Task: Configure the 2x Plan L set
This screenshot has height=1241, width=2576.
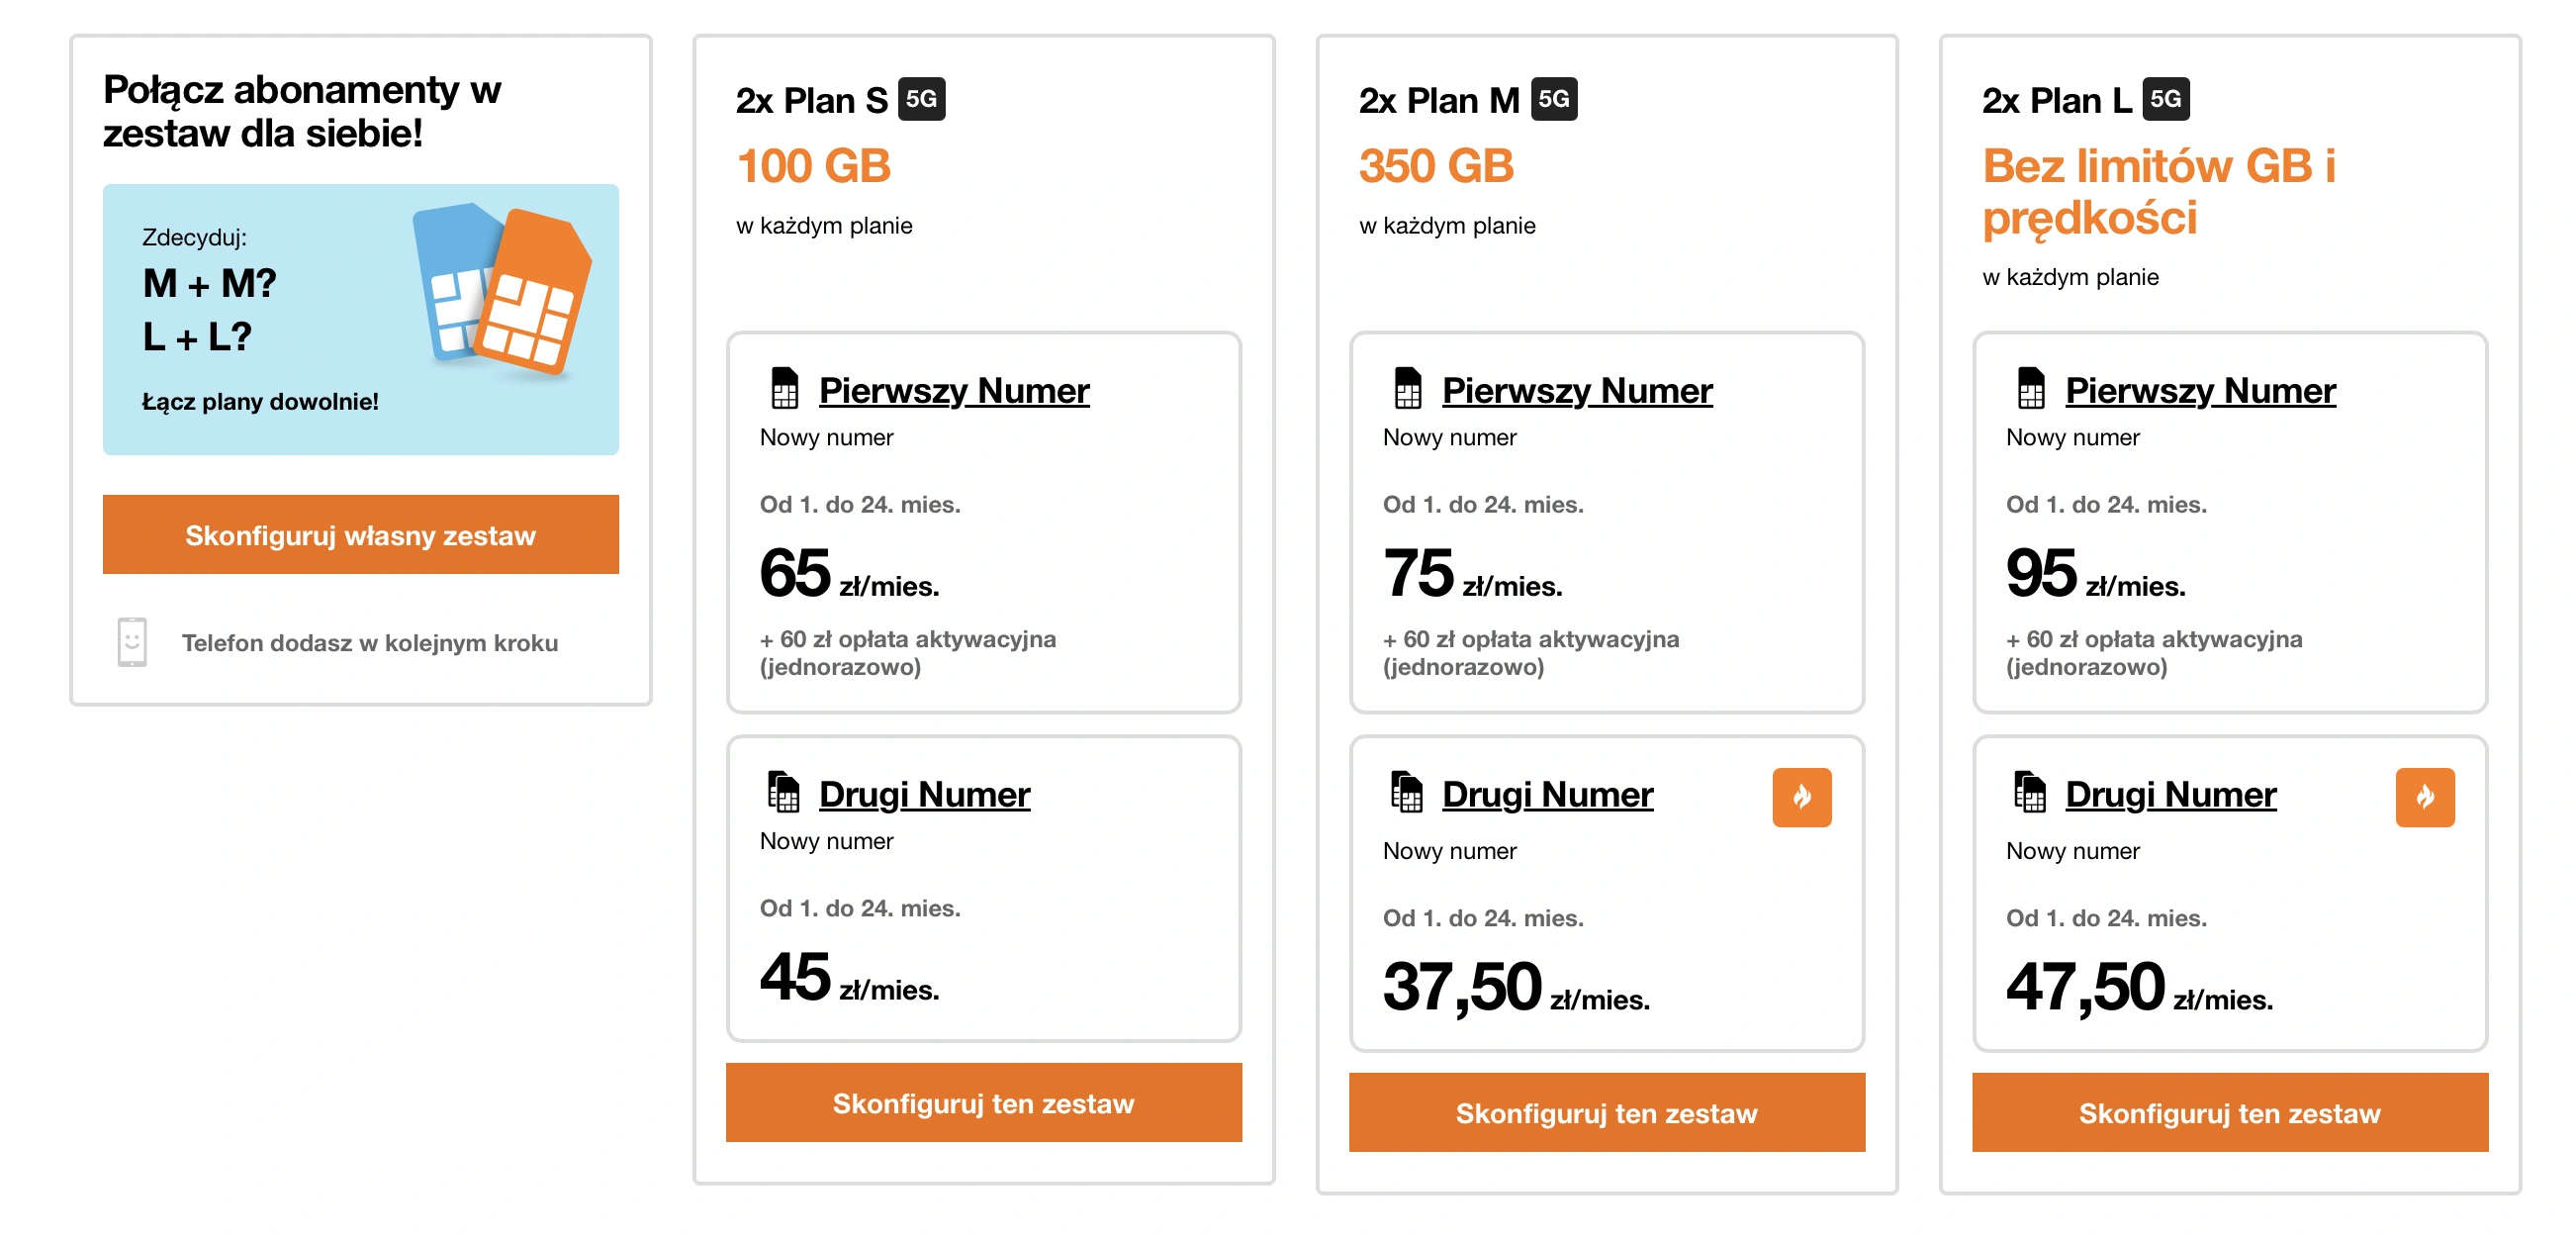Action: pos(2229,1112)
